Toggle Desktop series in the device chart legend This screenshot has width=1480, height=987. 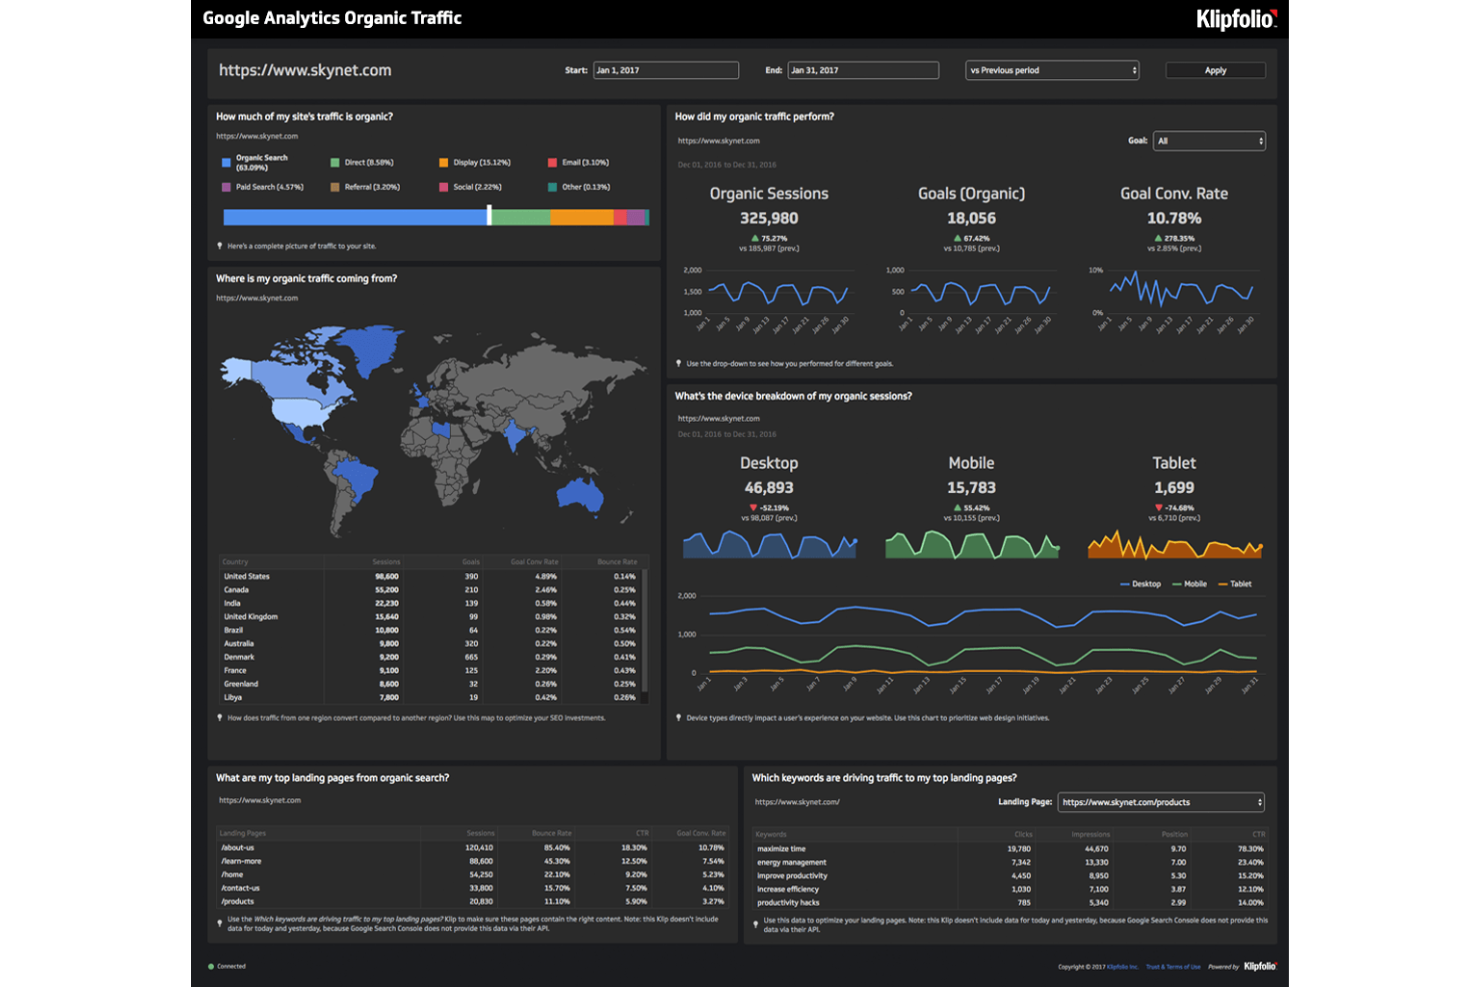[1141, 584]
